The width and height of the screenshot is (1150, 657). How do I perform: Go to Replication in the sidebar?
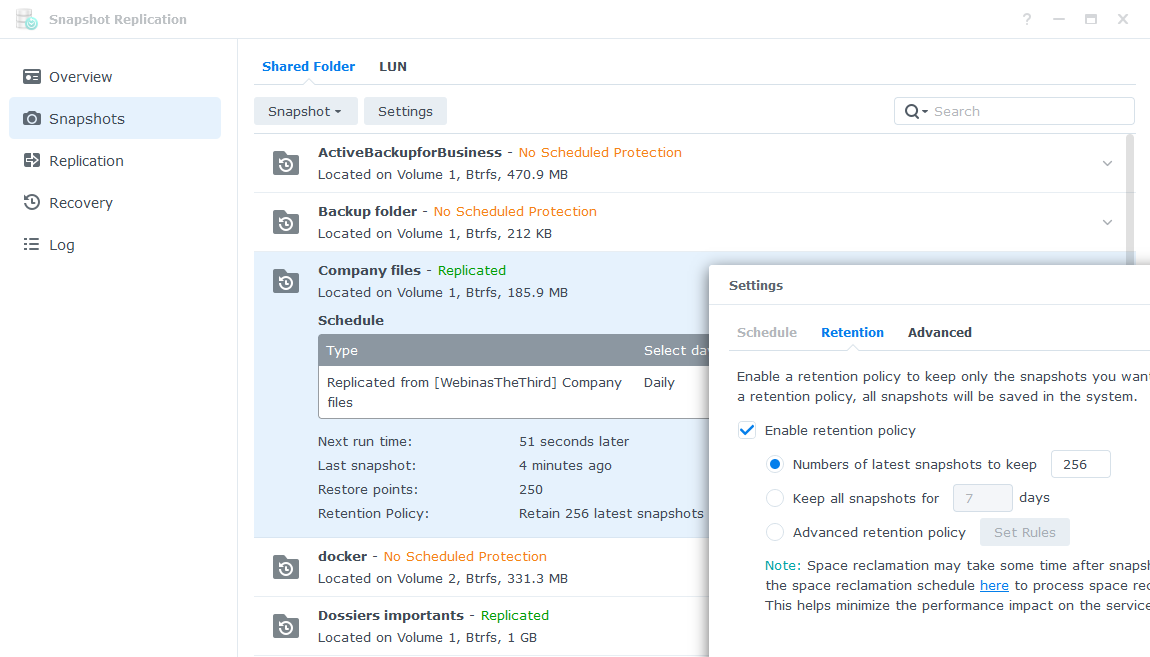click(x=86, y=161)
